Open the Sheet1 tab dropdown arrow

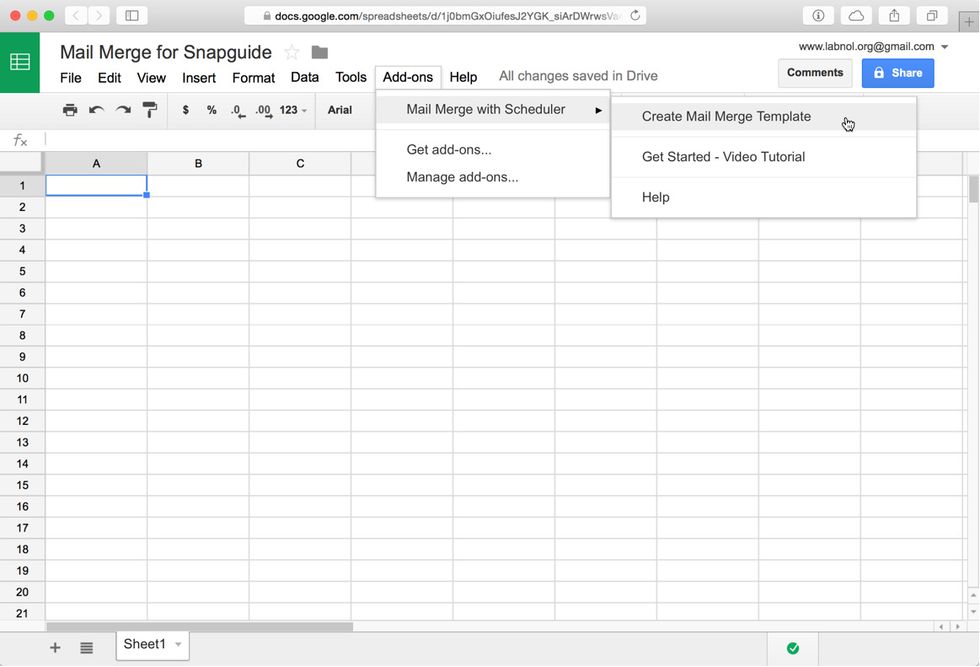tap(176, 645)
